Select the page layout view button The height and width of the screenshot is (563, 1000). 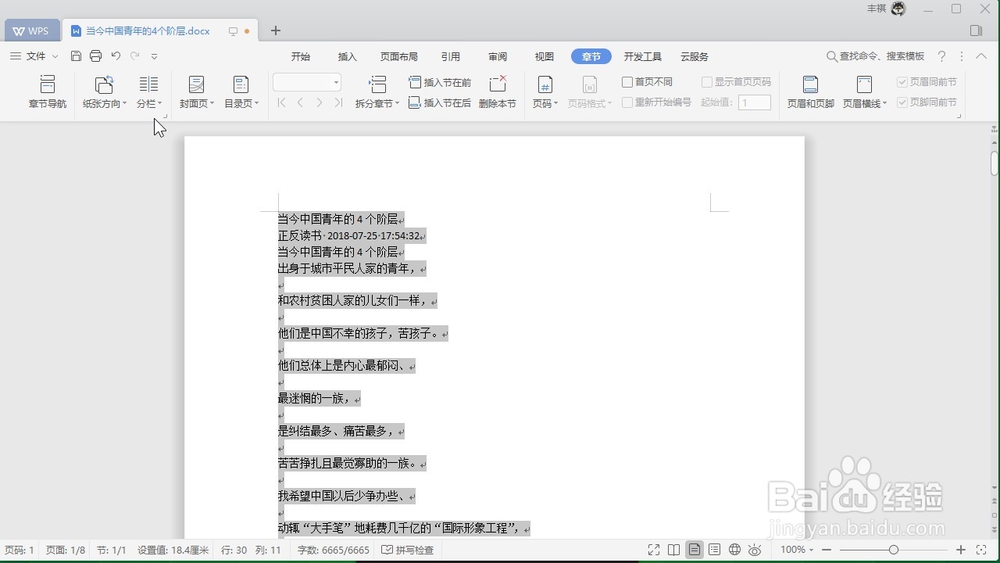[694, 550]
